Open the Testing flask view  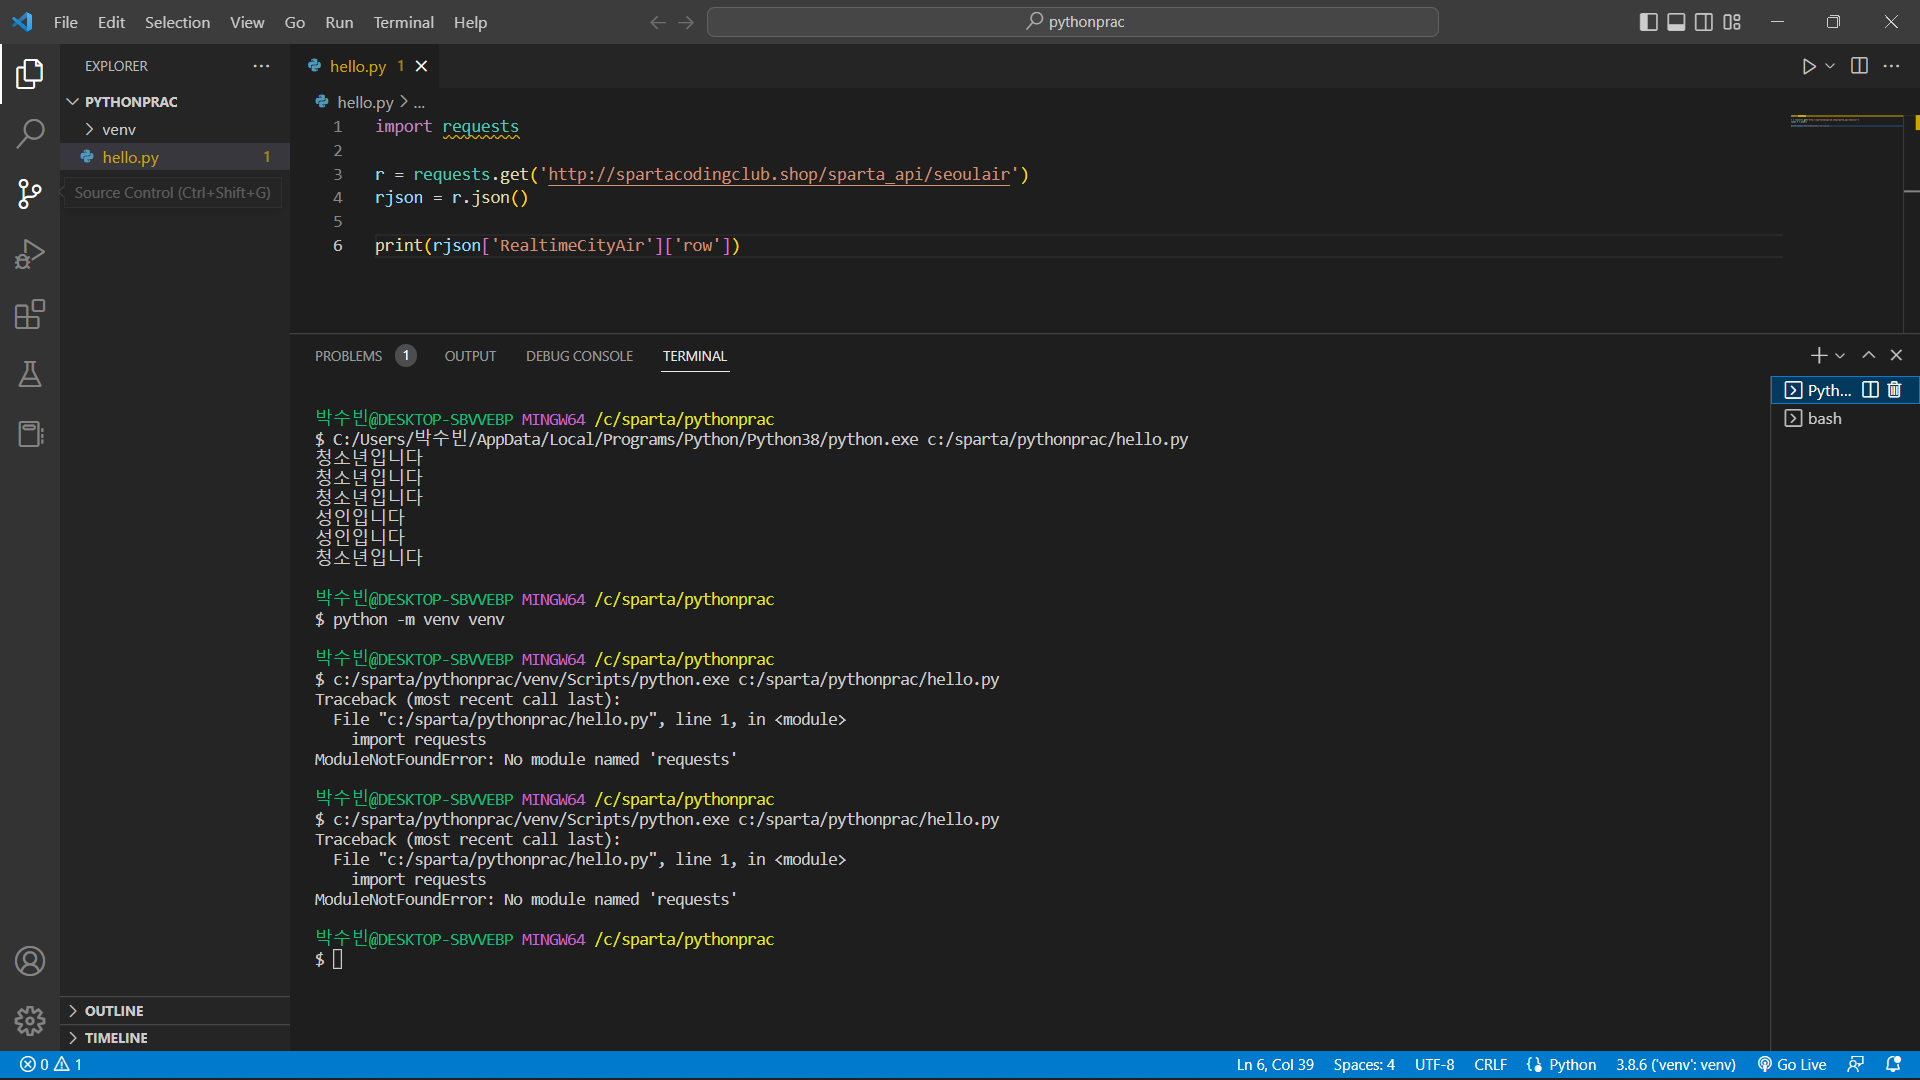pyautogui.click(x=30, y=374)
